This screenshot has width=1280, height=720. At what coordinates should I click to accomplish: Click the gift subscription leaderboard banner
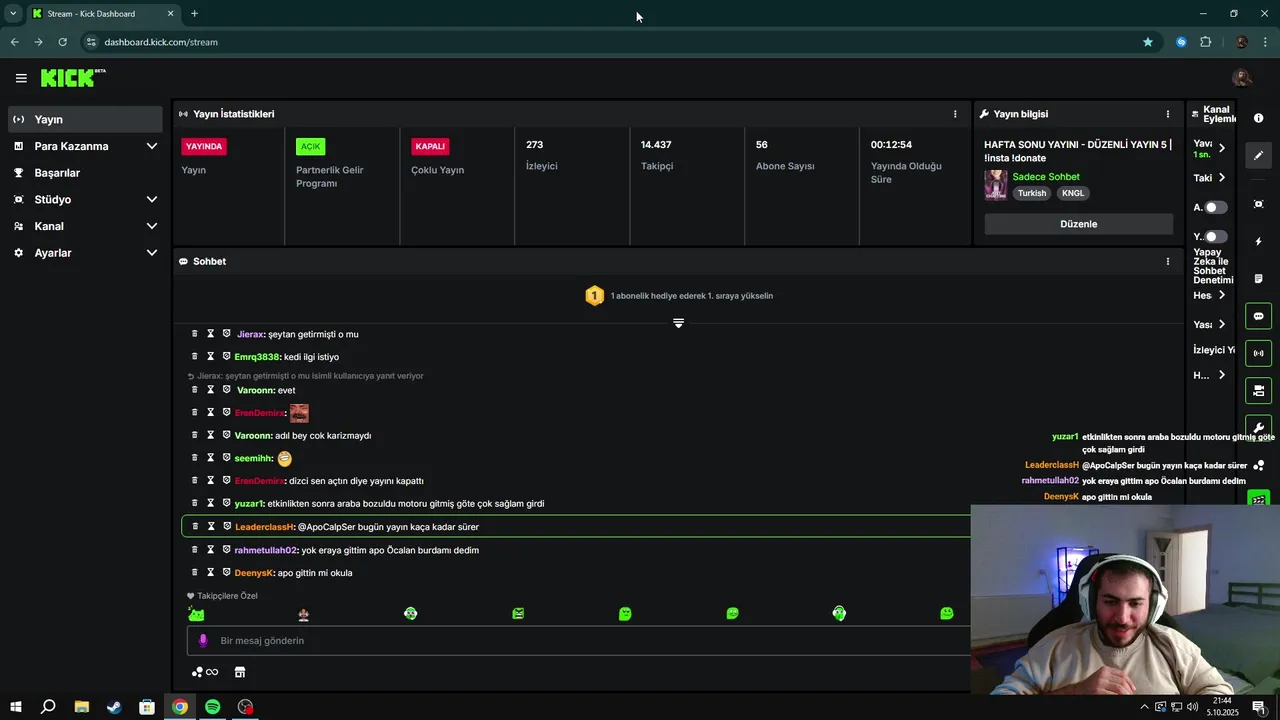click(679, 296)
